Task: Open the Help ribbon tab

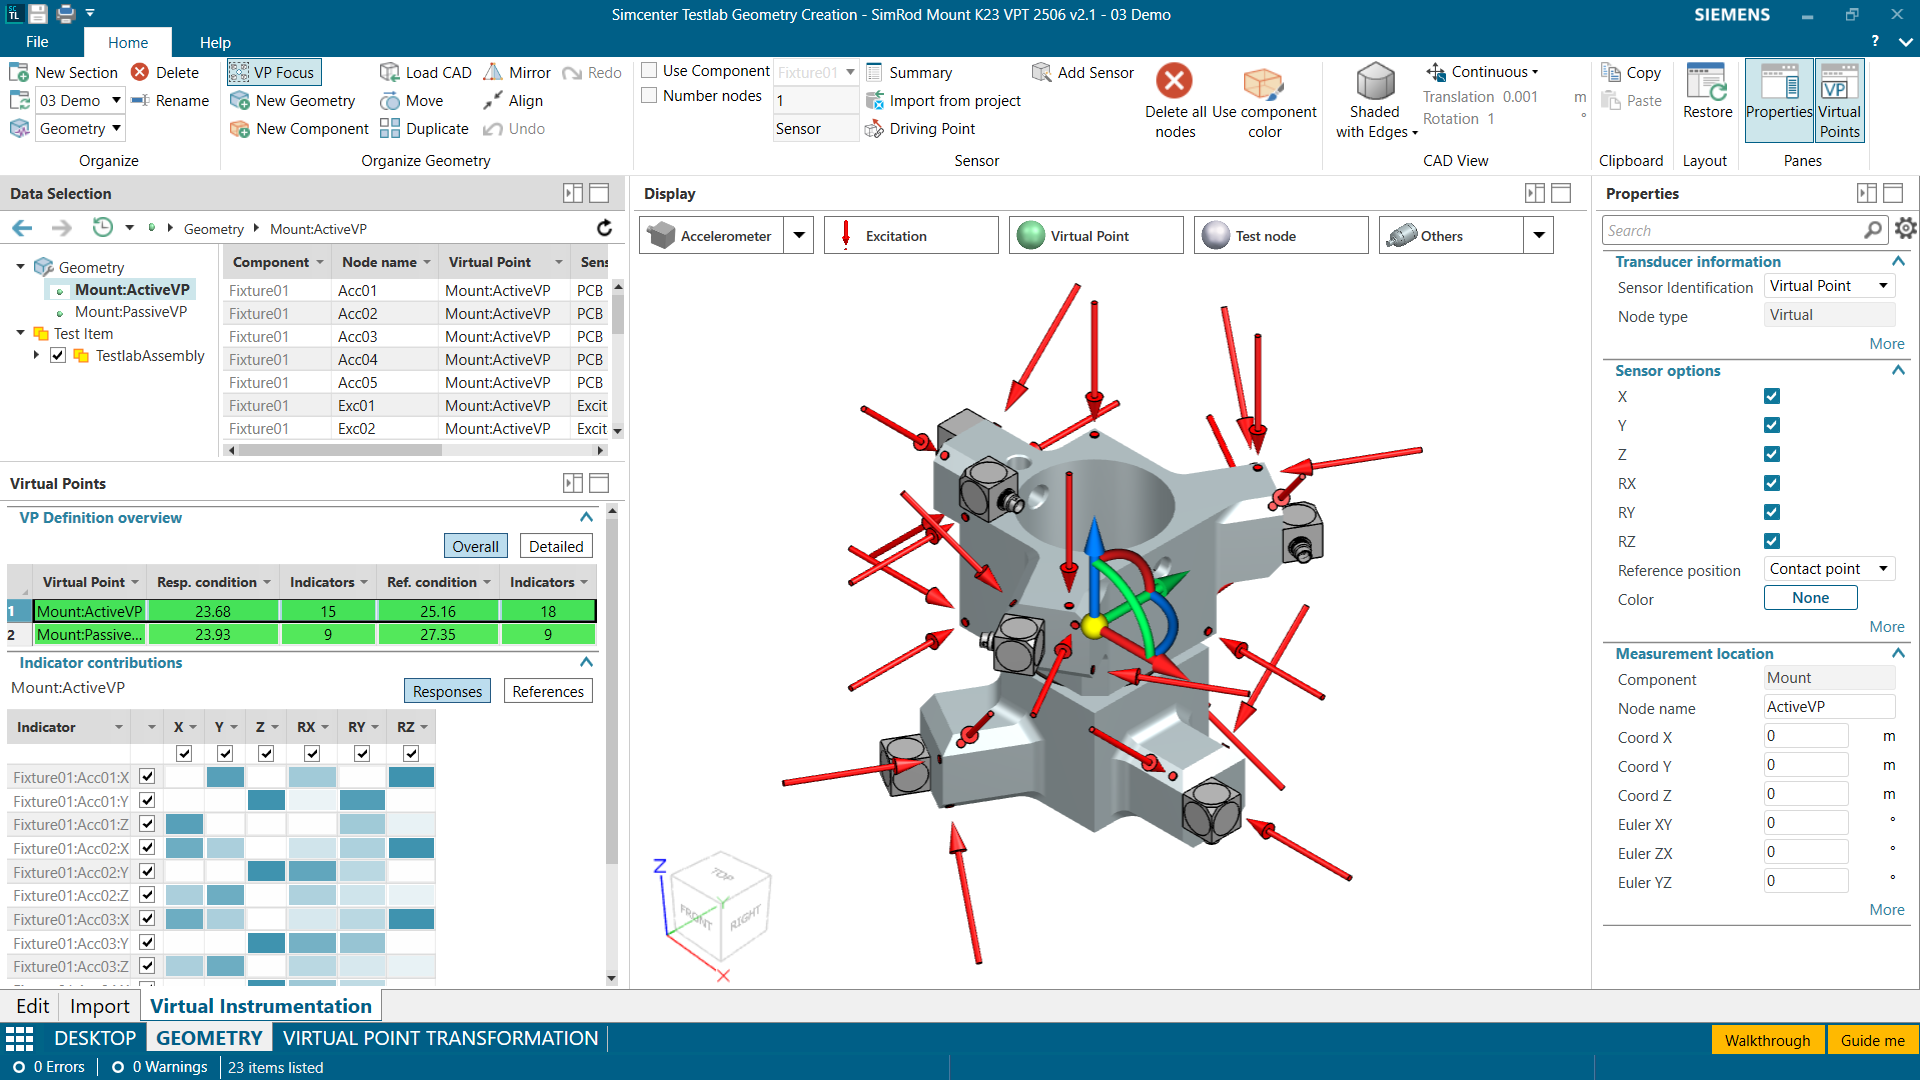Action: (215, 42)
